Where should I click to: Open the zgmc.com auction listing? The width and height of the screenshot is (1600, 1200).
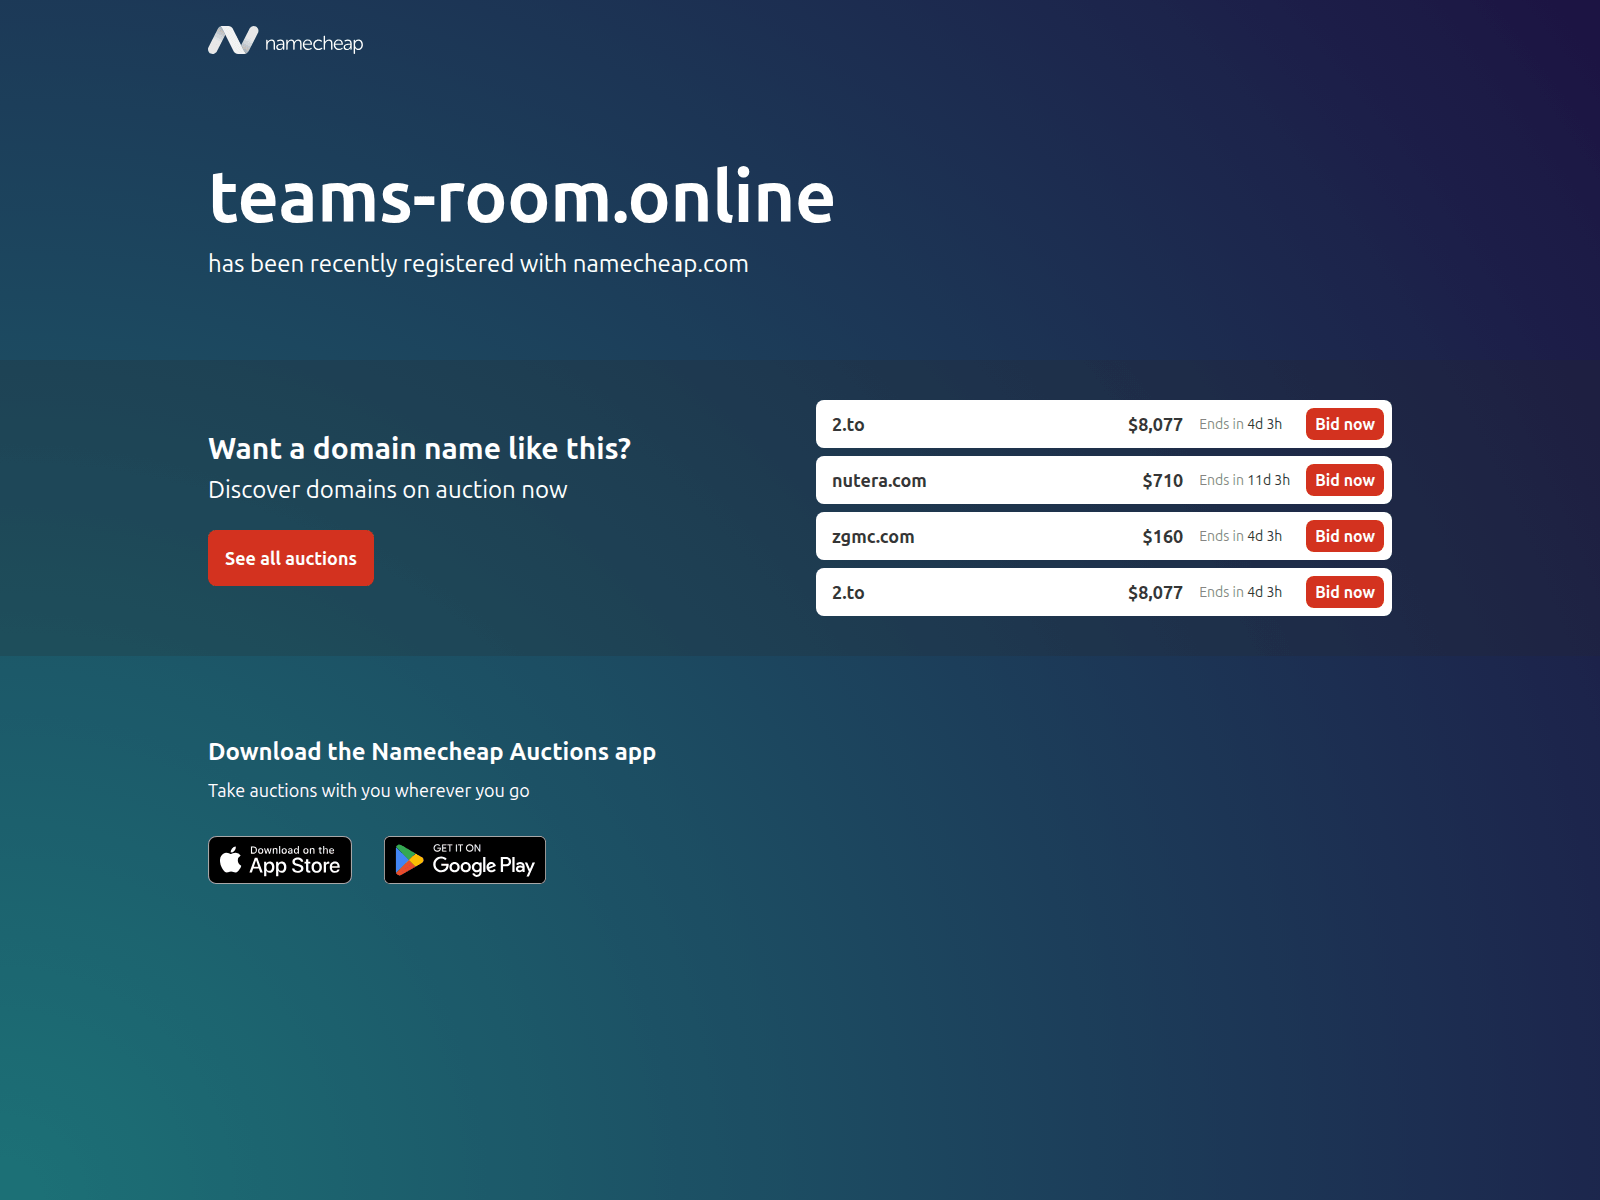(x=1104, y=536)
